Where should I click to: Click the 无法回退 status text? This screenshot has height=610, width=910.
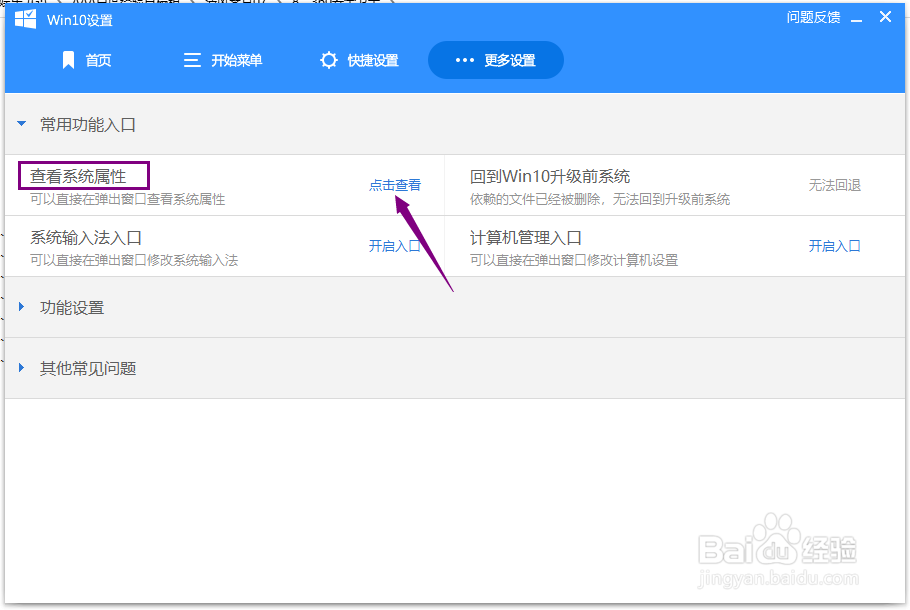[x=835, y=185]
